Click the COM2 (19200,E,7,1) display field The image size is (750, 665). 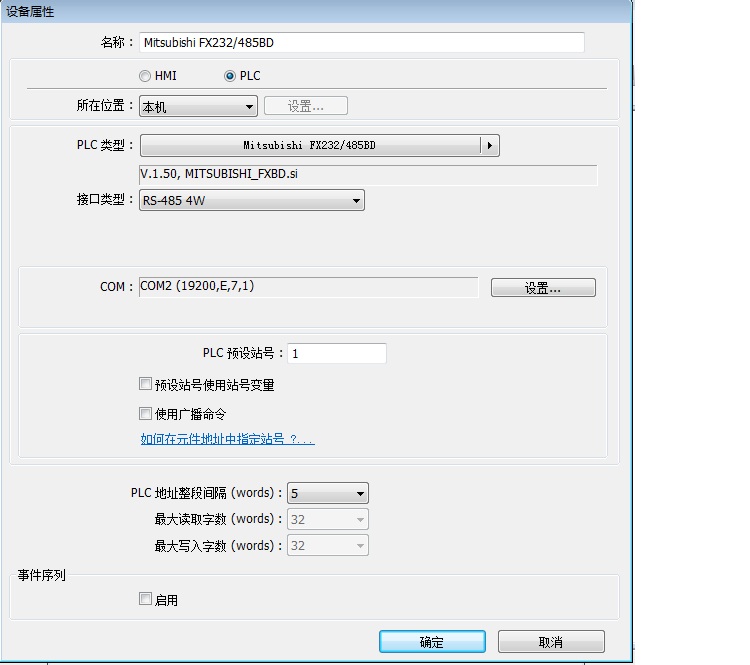click(308, 287)
